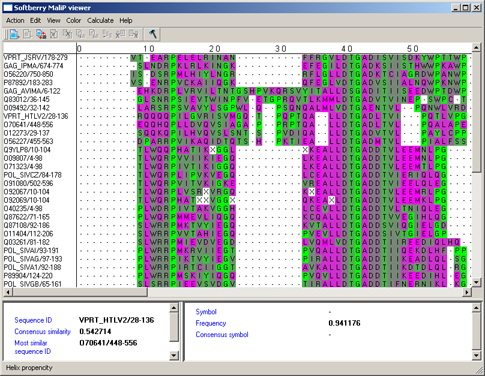Viewport: 485px width, 376px height.
Task: Click the horizontal scrollbar right arrow
Action: tap(467, 292)
